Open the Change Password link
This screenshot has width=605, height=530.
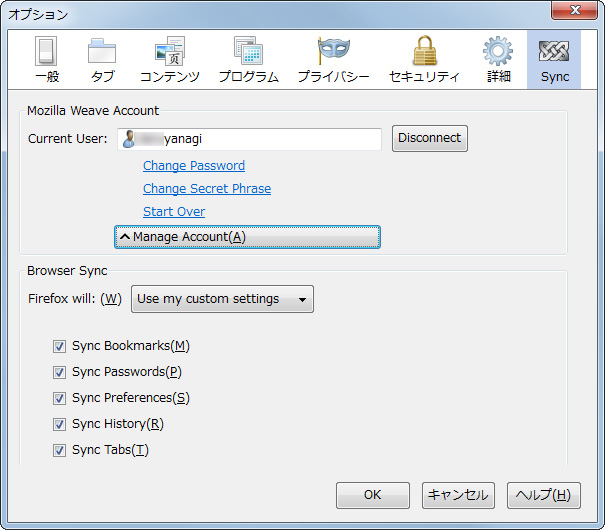pyautogui.click(x=194, y=166)
